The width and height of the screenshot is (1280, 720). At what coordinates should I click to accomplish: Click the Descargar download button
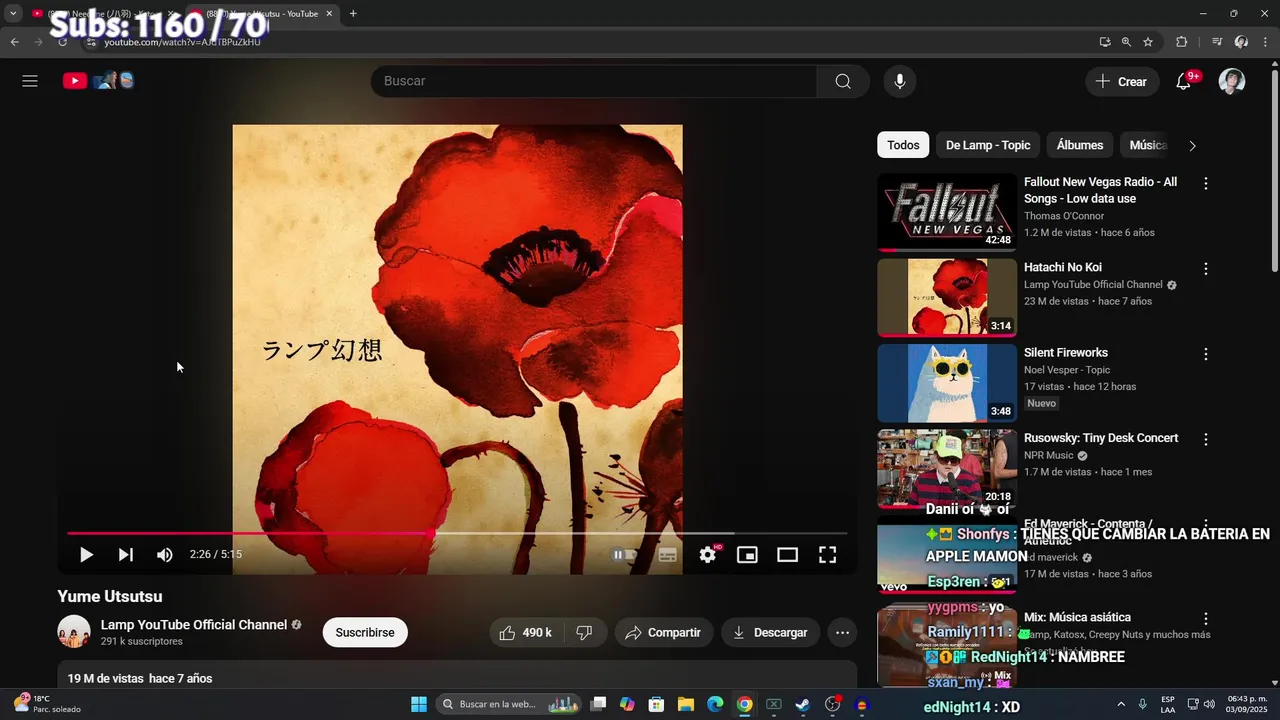(x=770, y=632)
